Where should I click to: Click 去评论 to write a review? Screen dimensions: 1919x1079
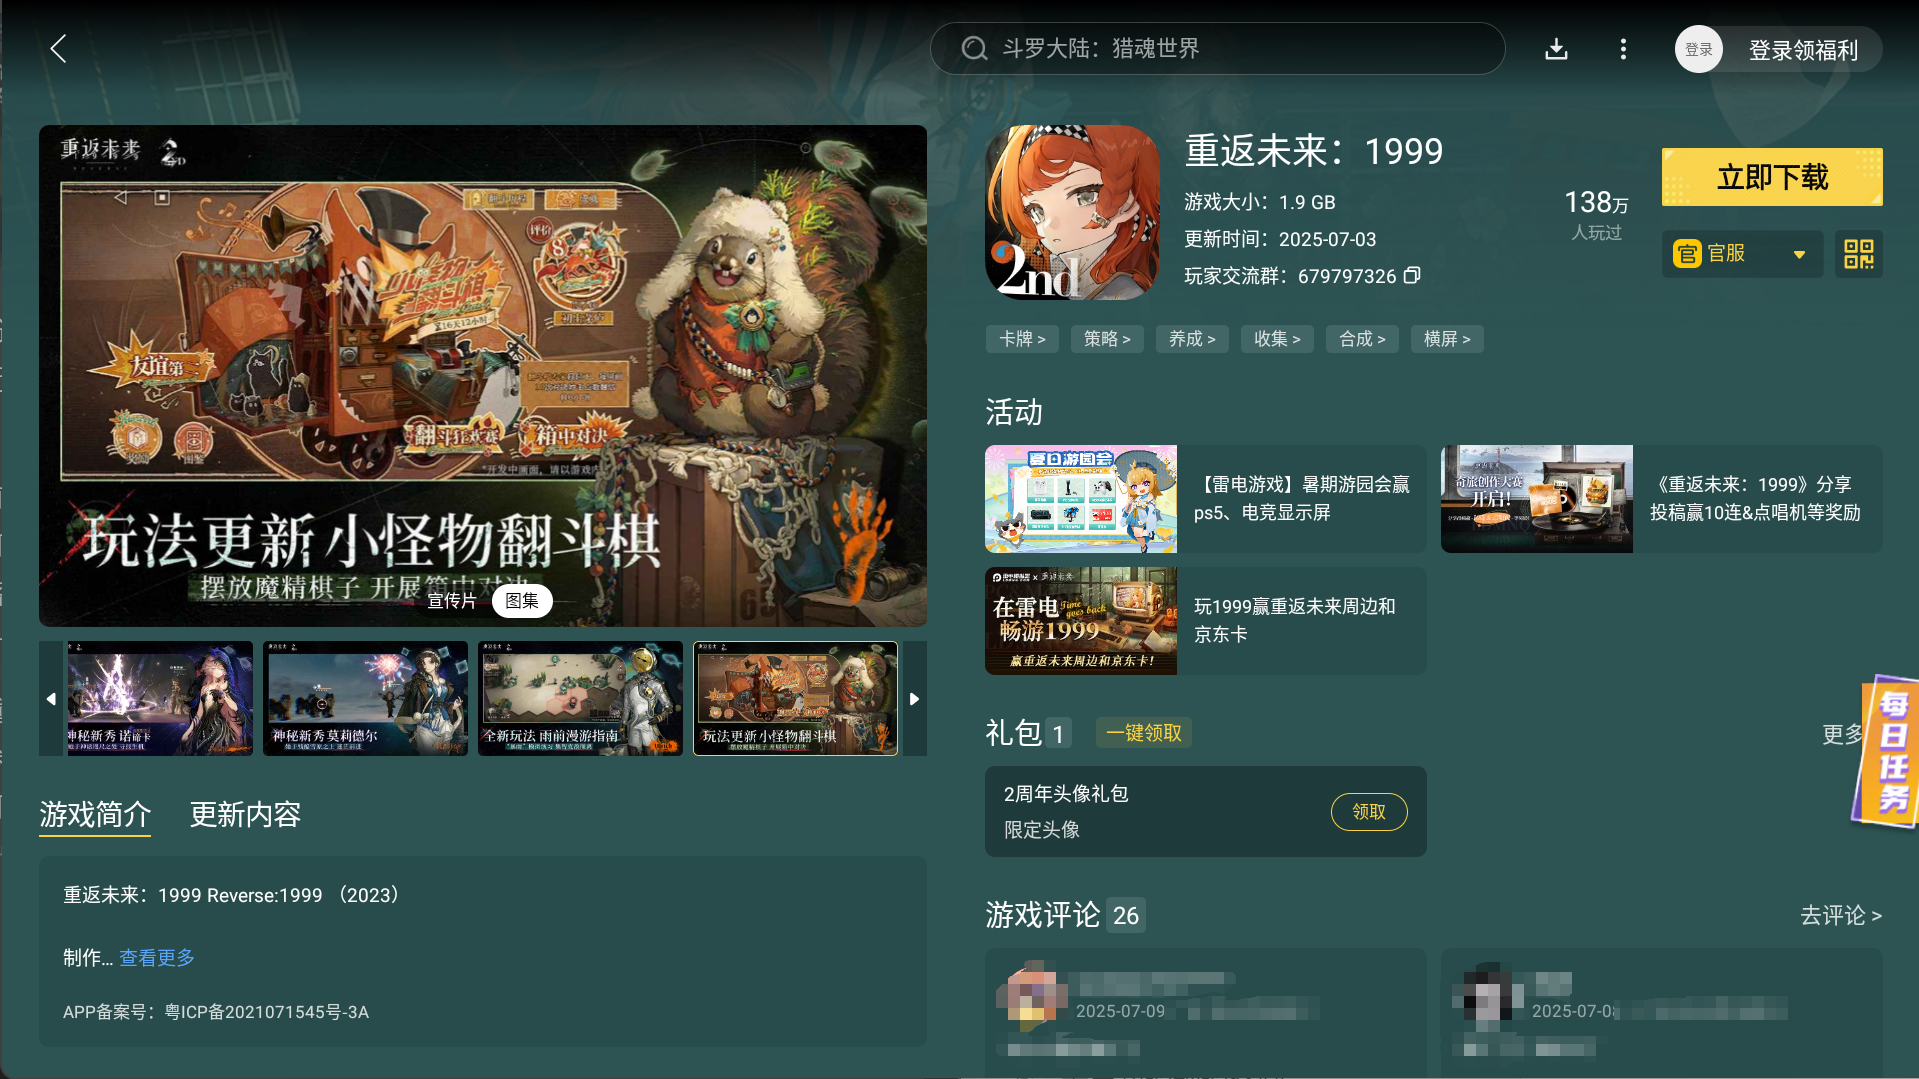coord(1841,915)
